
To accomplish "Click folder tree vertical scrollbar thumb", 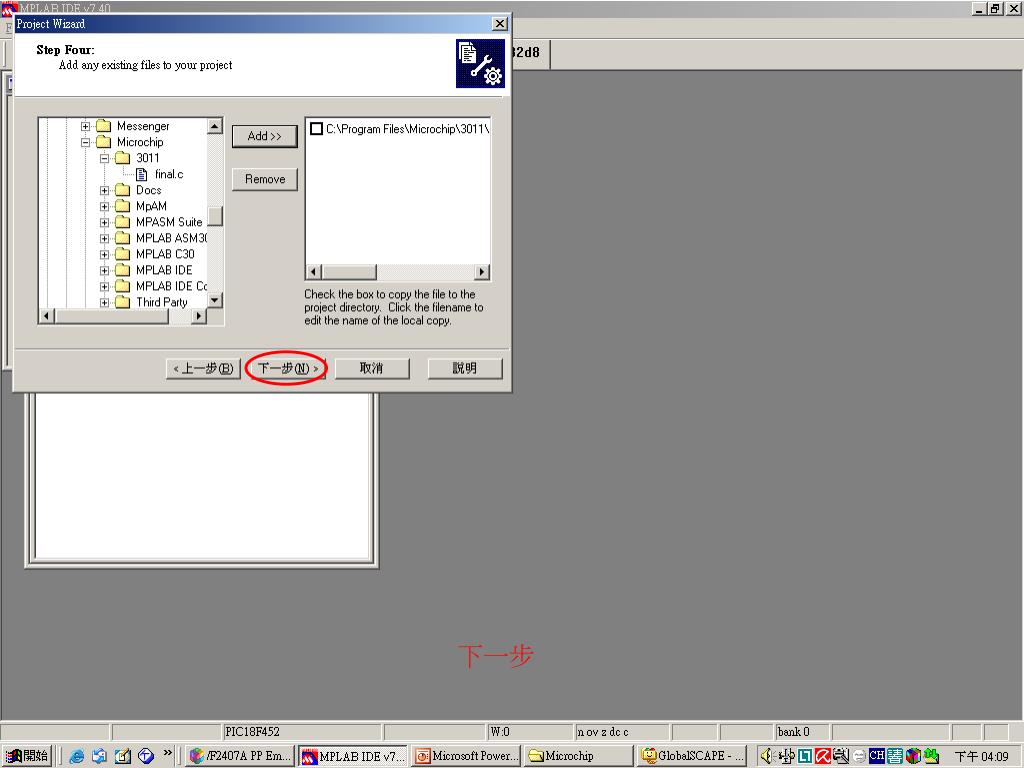I will (215, 216).
